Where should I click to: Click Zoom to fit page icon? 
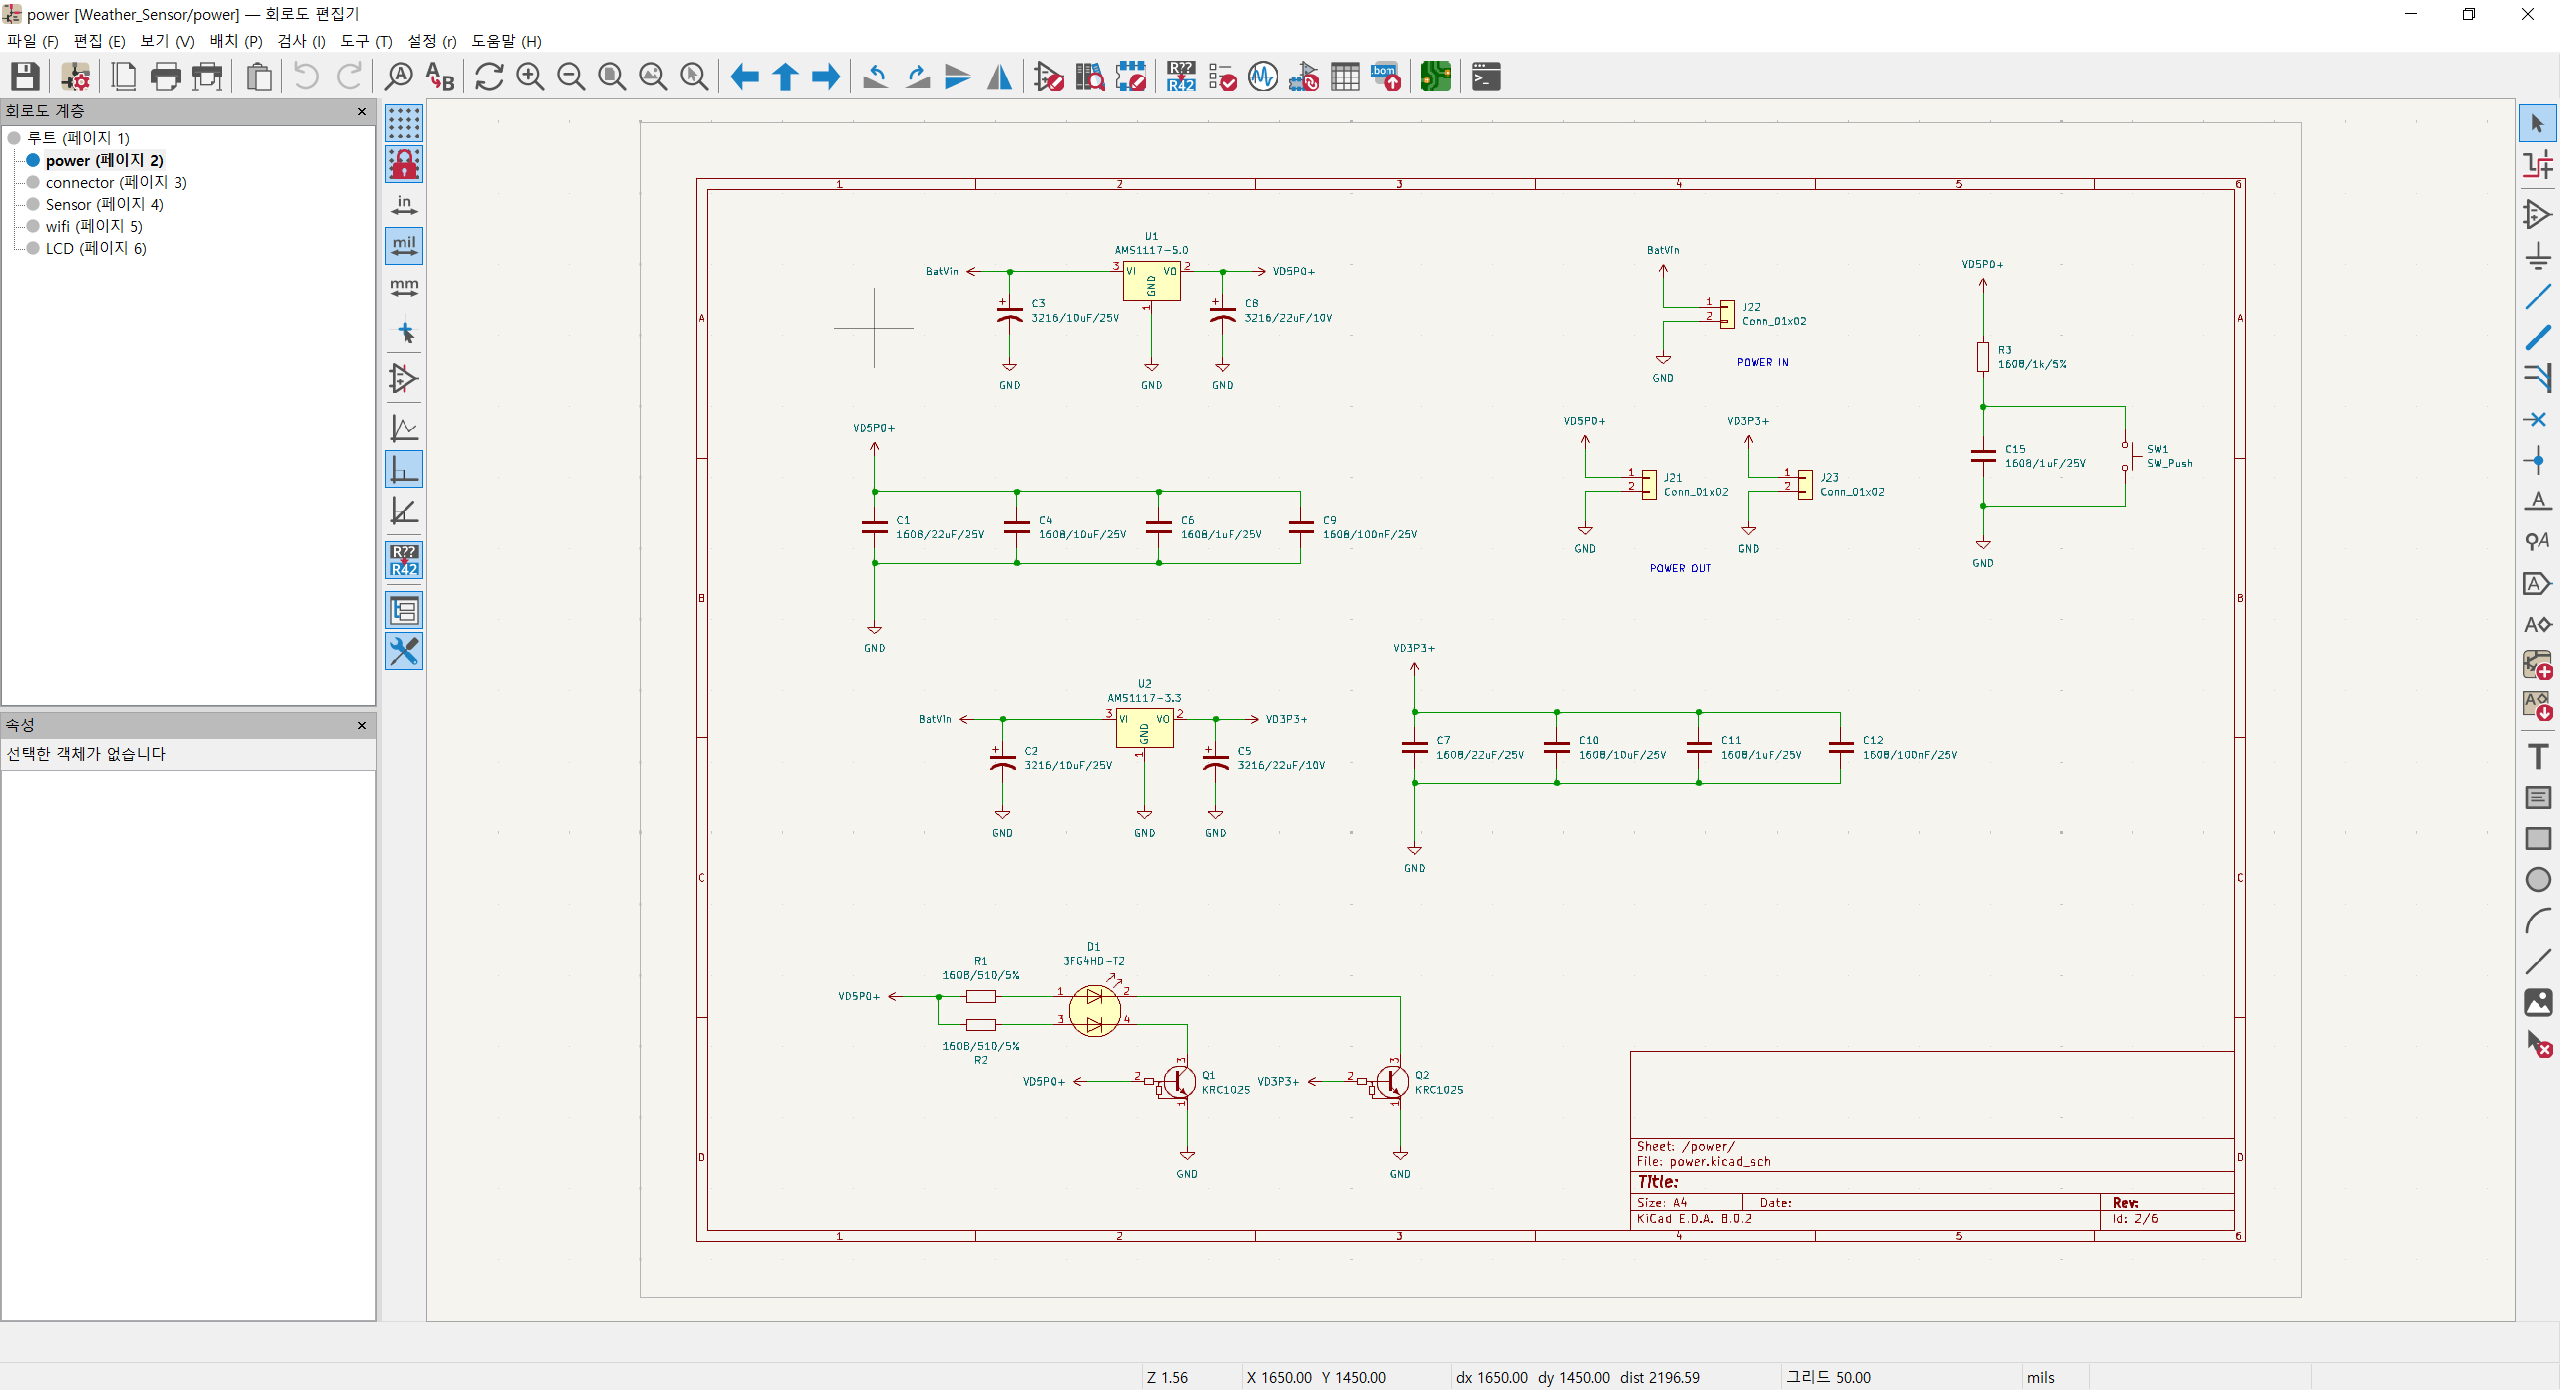[612, 77]
